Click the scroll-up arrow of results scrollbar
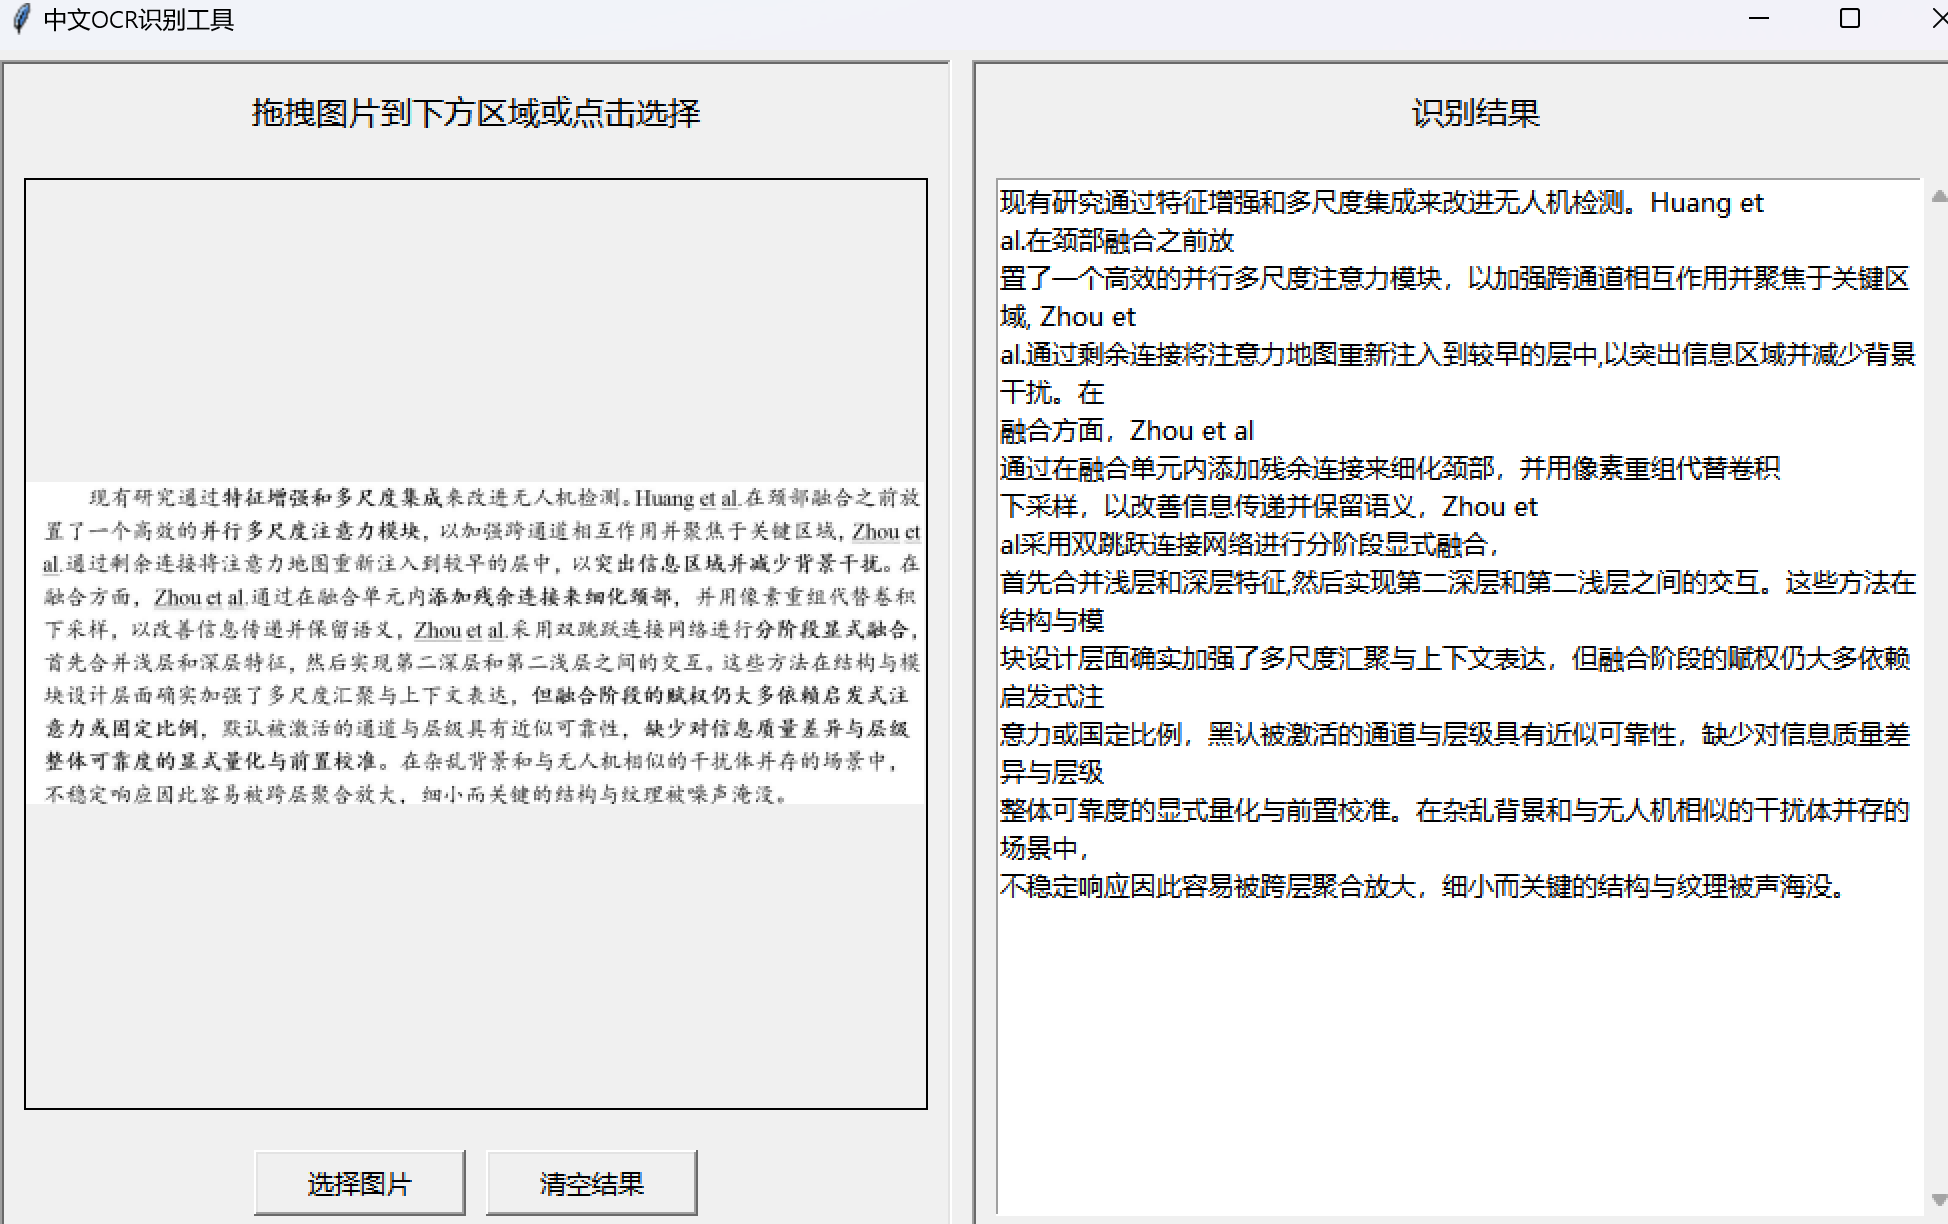Viewport: 1948px width, 1224px height. [x=1938, y=197]
